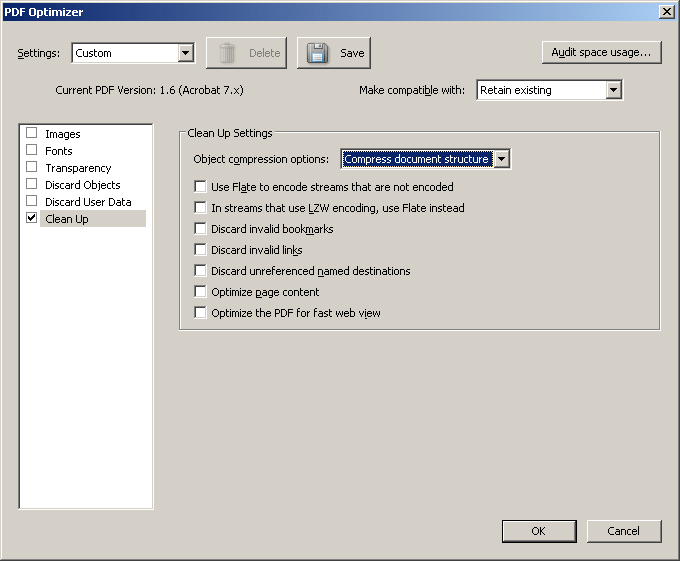Enable the Images panel checkbox

click(32, 133)
